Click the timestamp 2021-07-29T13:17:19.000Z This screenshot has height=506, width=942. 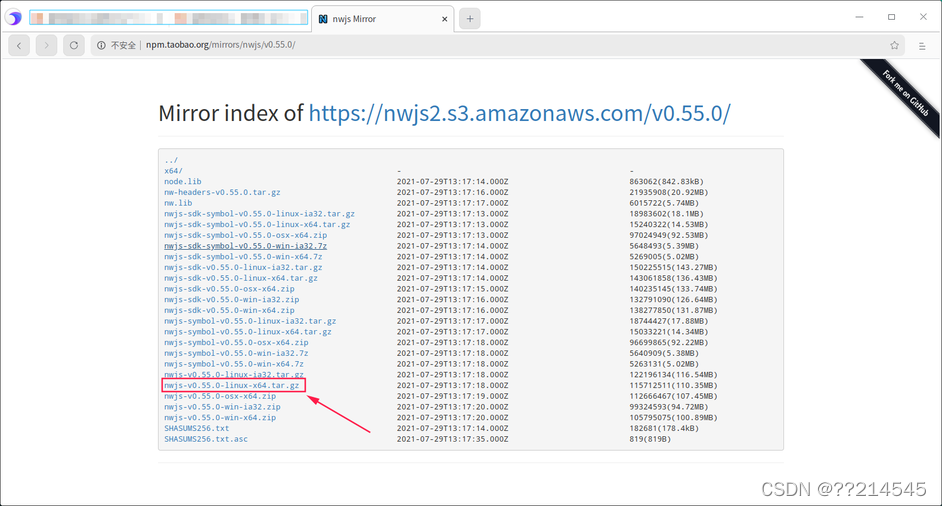(x=452, y=397)
